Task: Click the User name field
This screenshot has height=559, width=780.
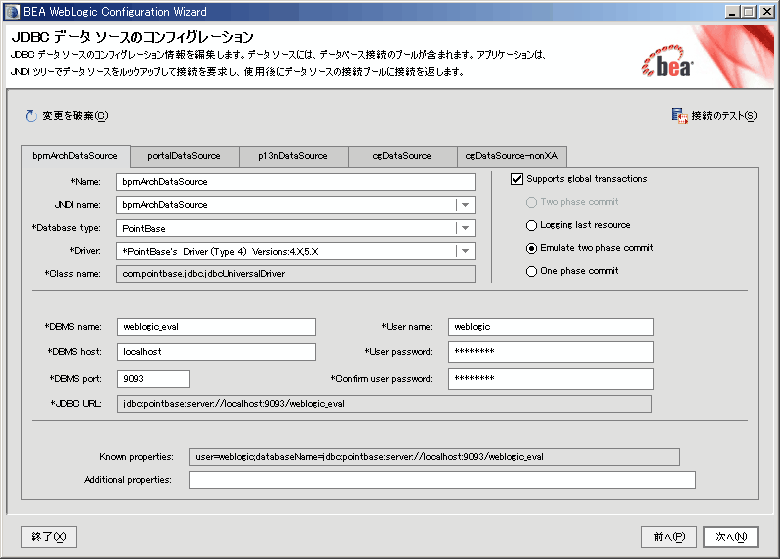Action: coord(550,327)
